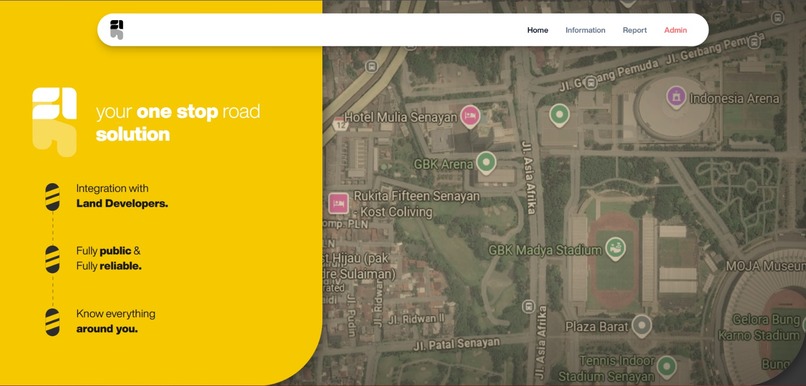Screen dimensions: 806x386
Task: Click the 'Fully public & Fully reliable.' text
Action: pyautogui.click(x=109, y=259)
